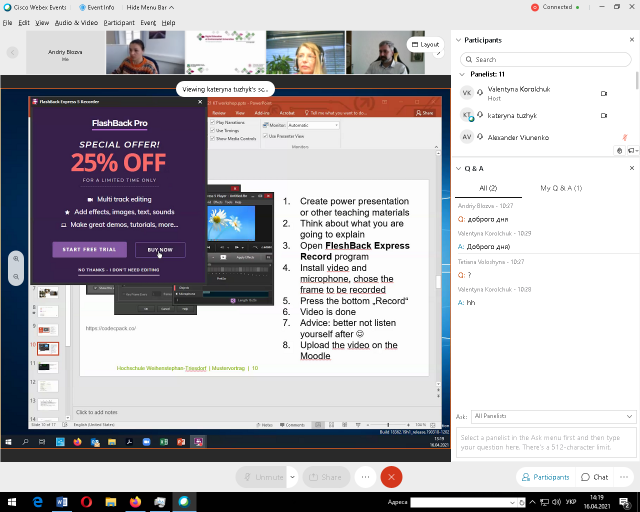Open Monitor Automatic dropdown in PowerPoint
The height and width of the screenshot is (512, 640).
pyautogui.click(x=313, y=125)
